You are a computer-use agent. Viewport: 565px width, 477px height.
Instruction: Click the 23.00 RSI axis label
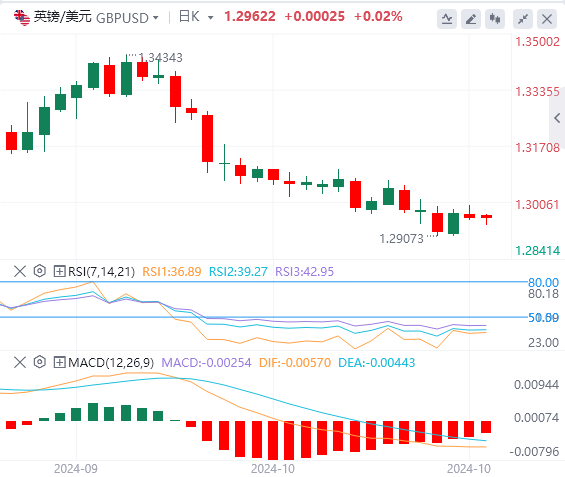(543, 342)
